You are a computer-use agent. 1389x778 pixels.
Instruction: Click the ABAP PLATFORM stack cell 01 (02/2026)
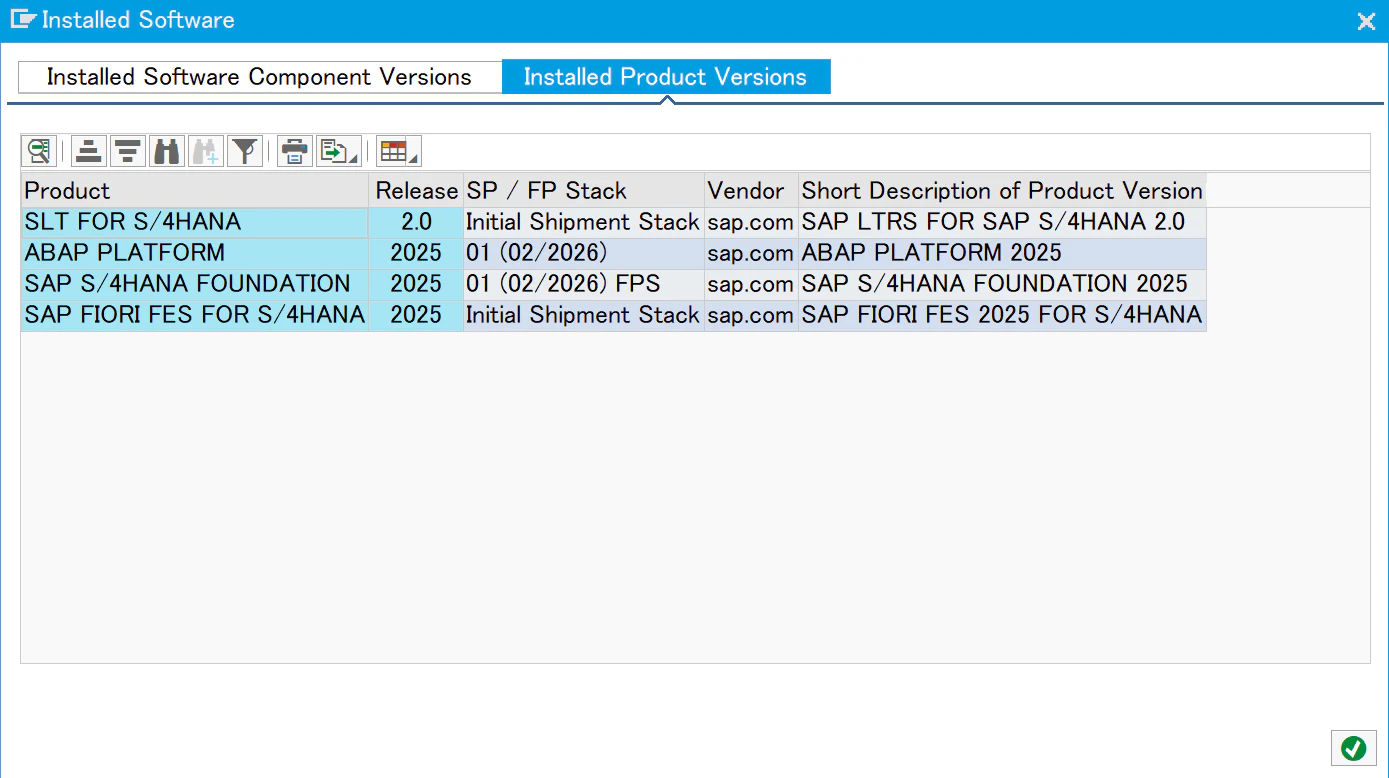coord(584,253)
